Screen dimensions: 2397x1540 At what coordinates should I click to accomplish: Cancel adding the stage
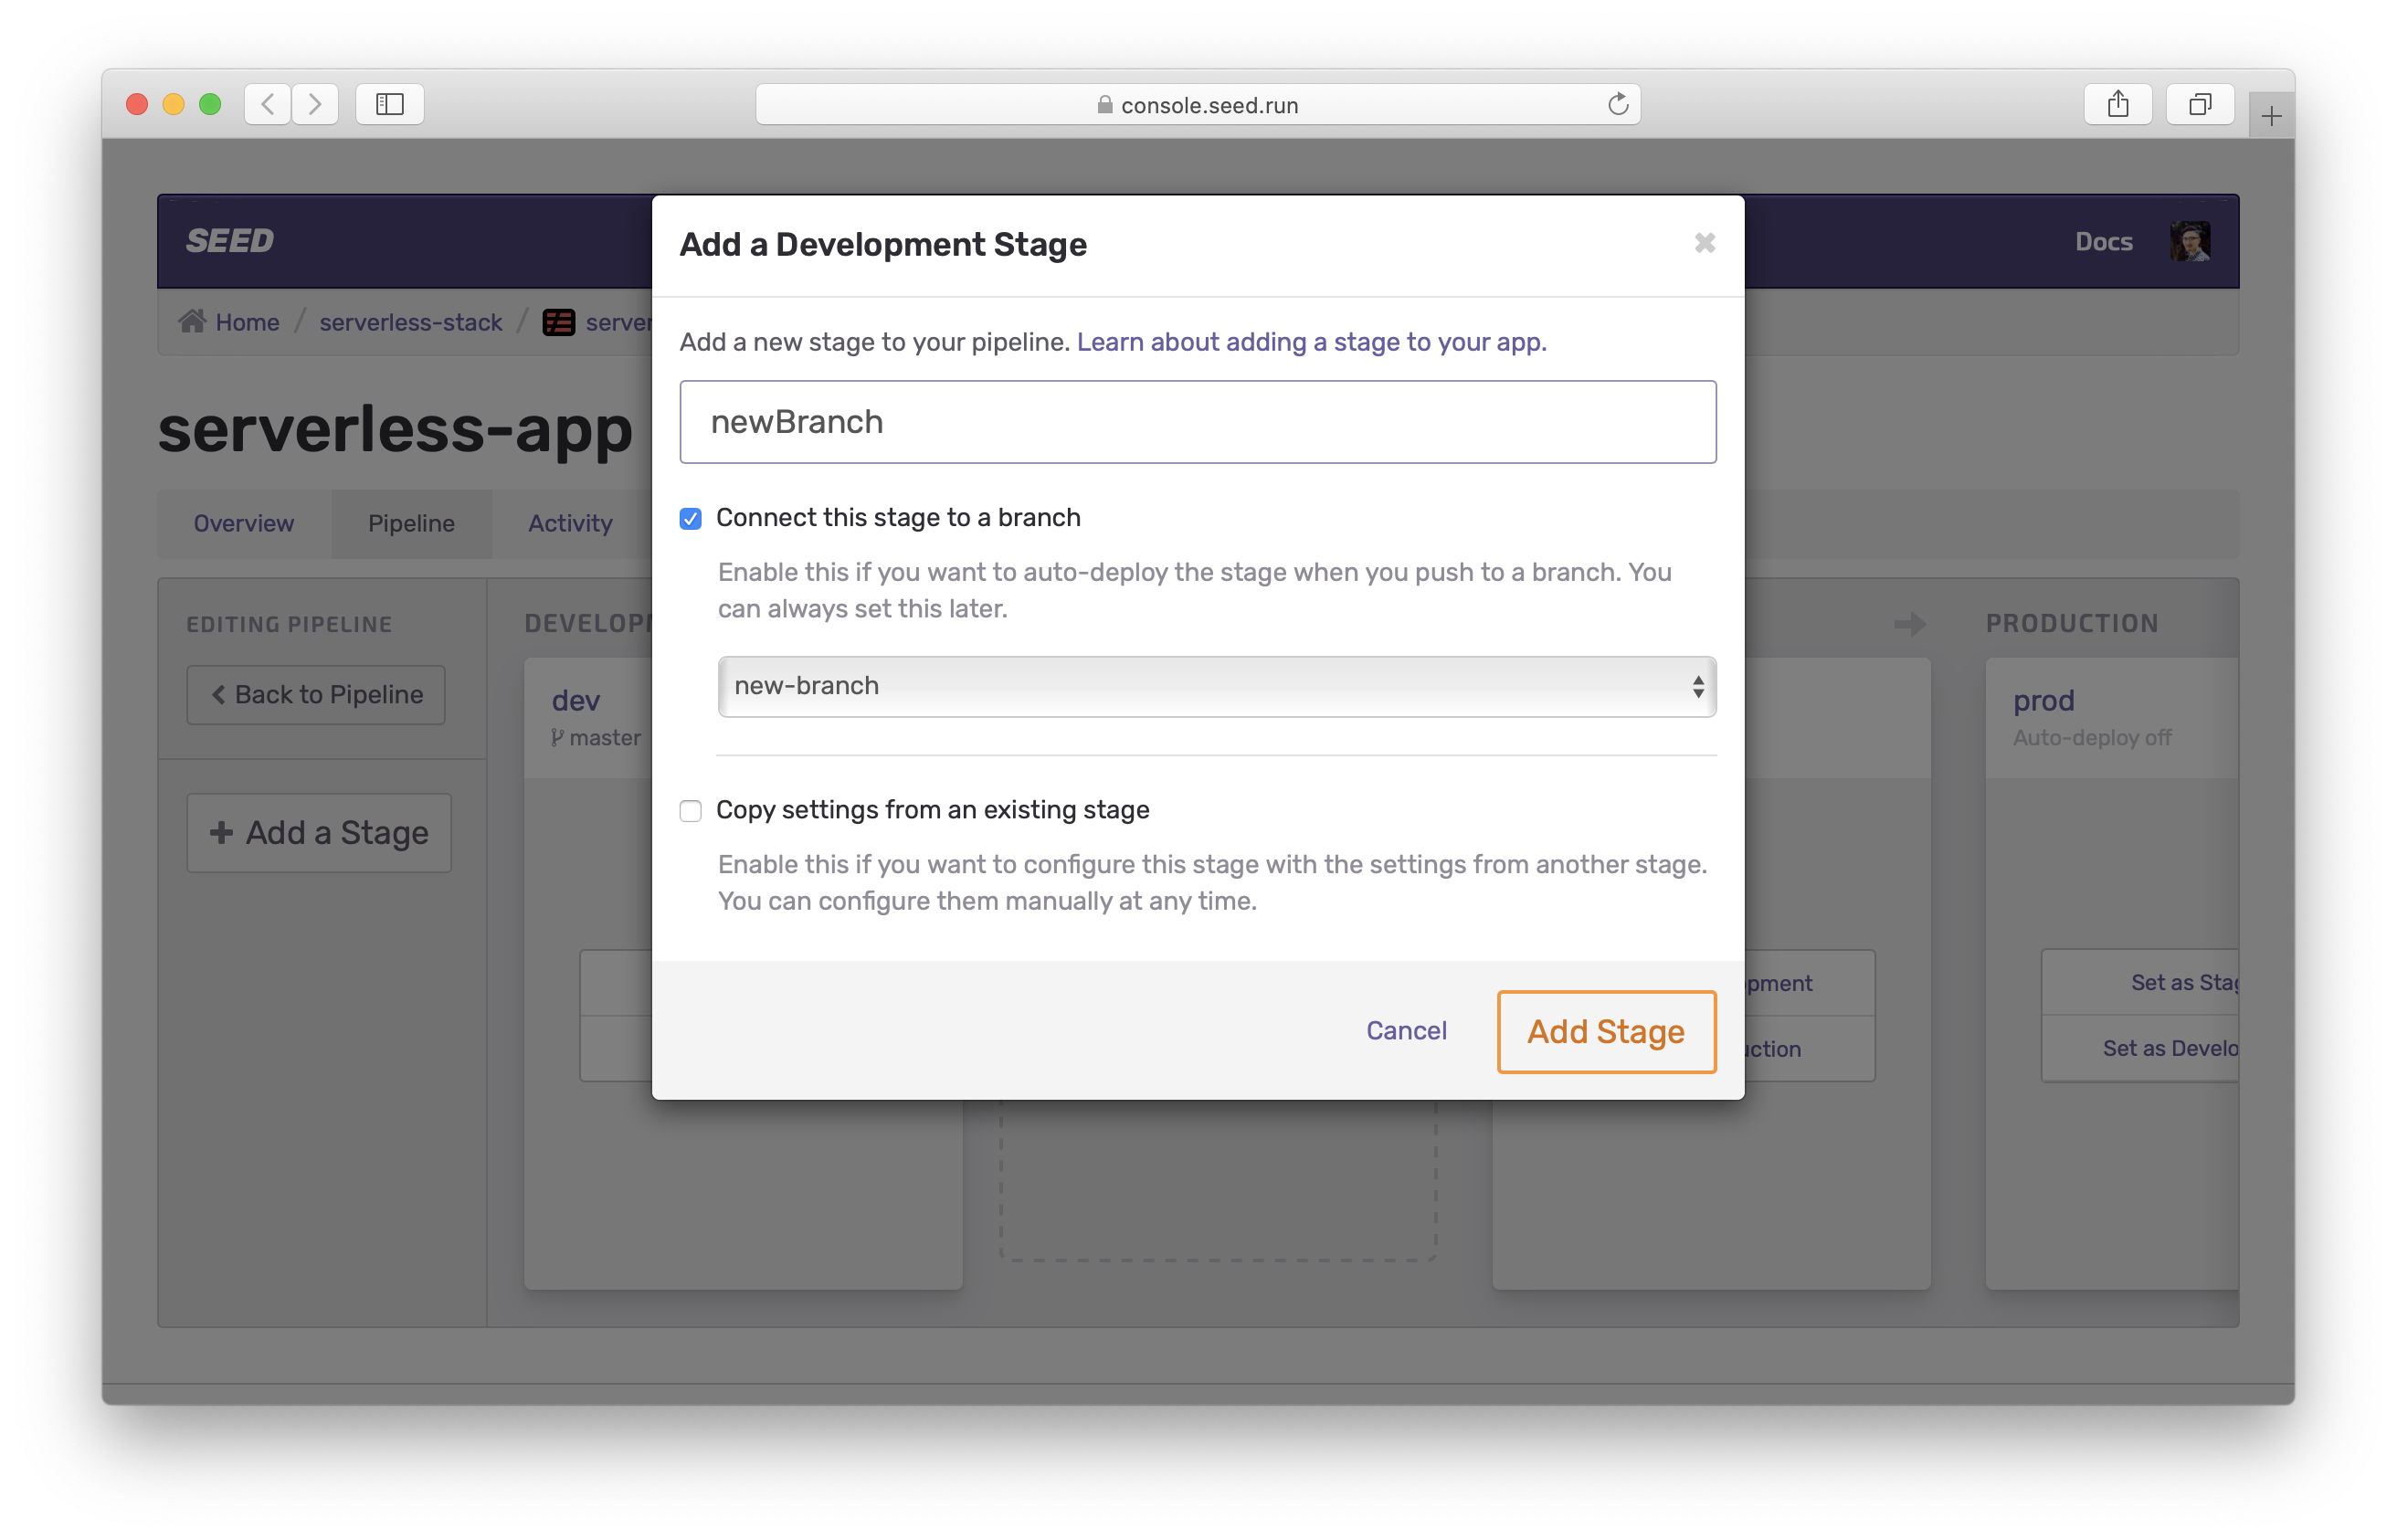[1405, 1030]
